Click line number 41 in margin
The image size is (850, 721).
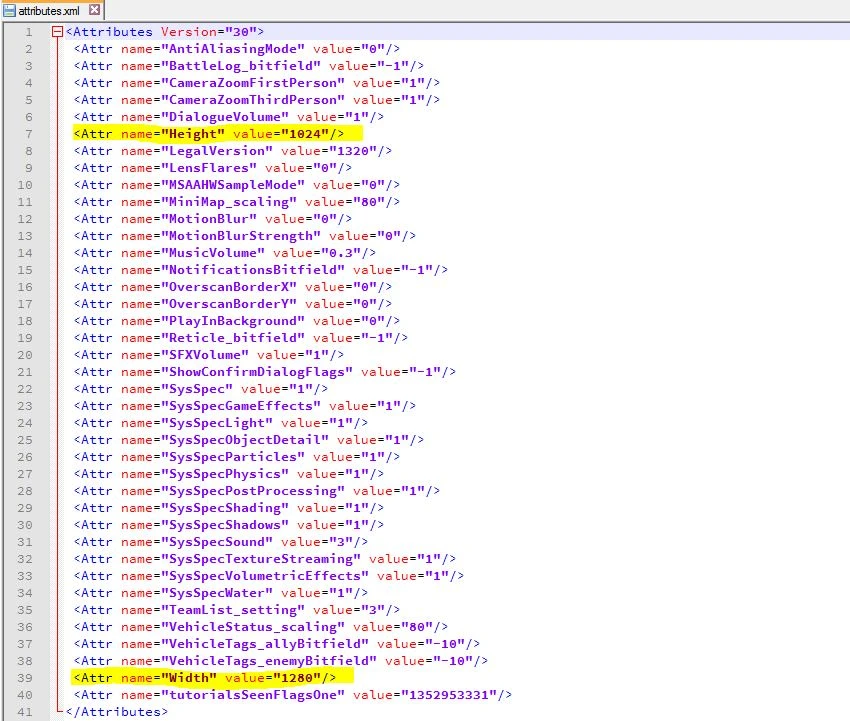click(25, 712)
